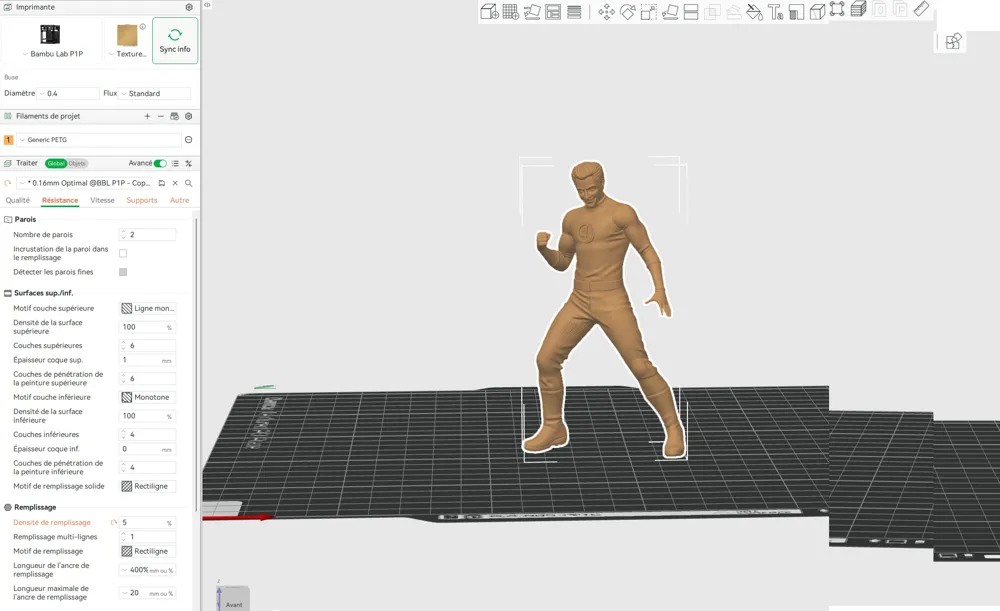Screen dimensions: 1000x611
Task: Open Motif couche supérieure pattern dropdown
Action: [x=148, y=308]
